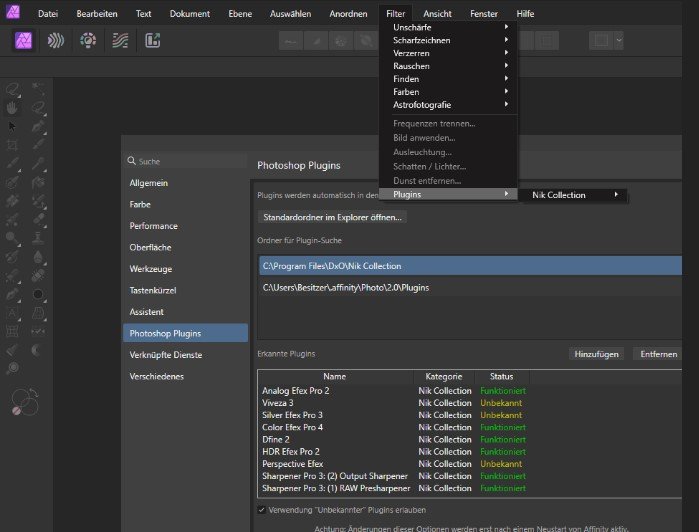Click the Affinity Photo logo icon
The image size is (699, 532).
13,11
